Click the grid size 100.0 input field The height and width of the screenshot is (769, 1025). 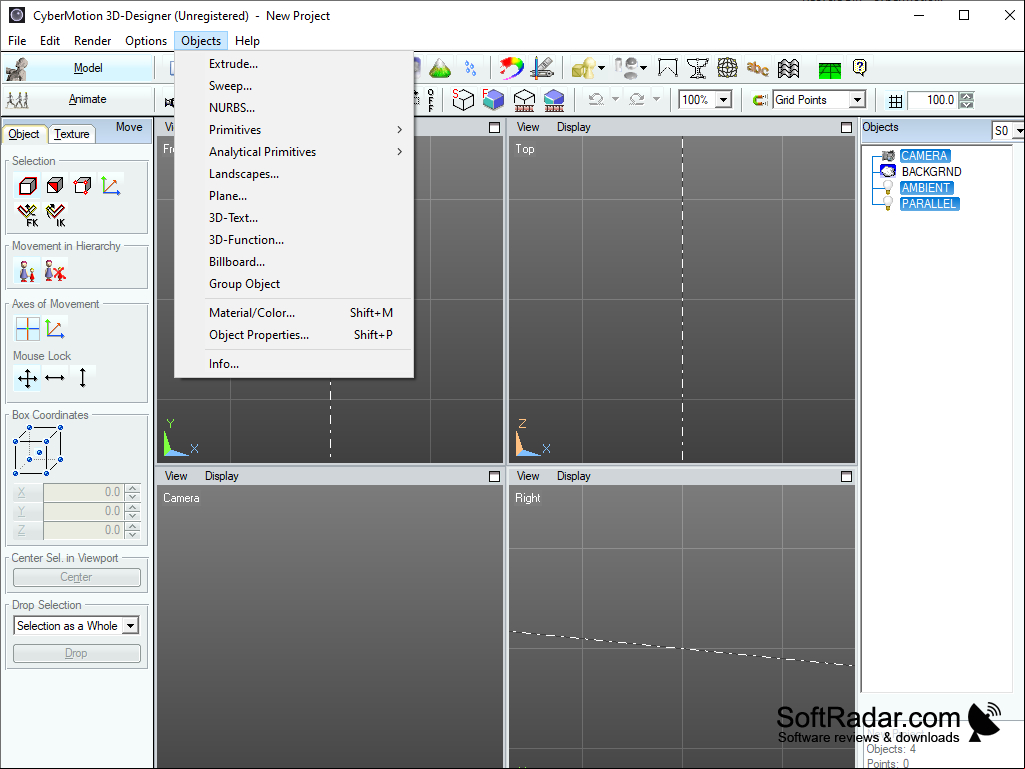(x=933, y=100)
